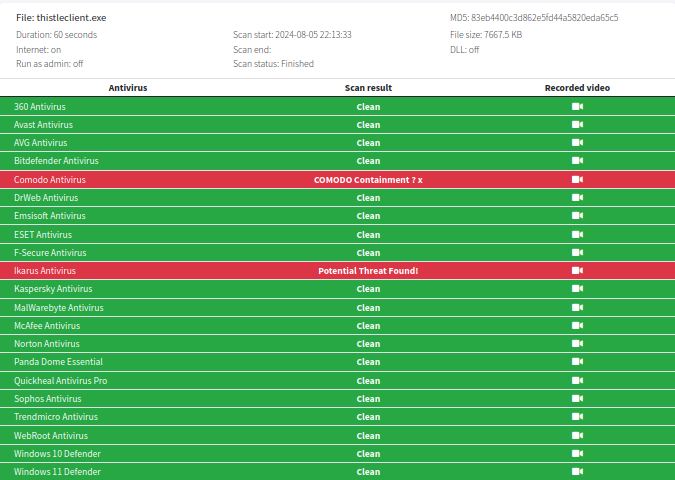
Task: Click Duration: 60 seconds text
Action: [56, 35]
